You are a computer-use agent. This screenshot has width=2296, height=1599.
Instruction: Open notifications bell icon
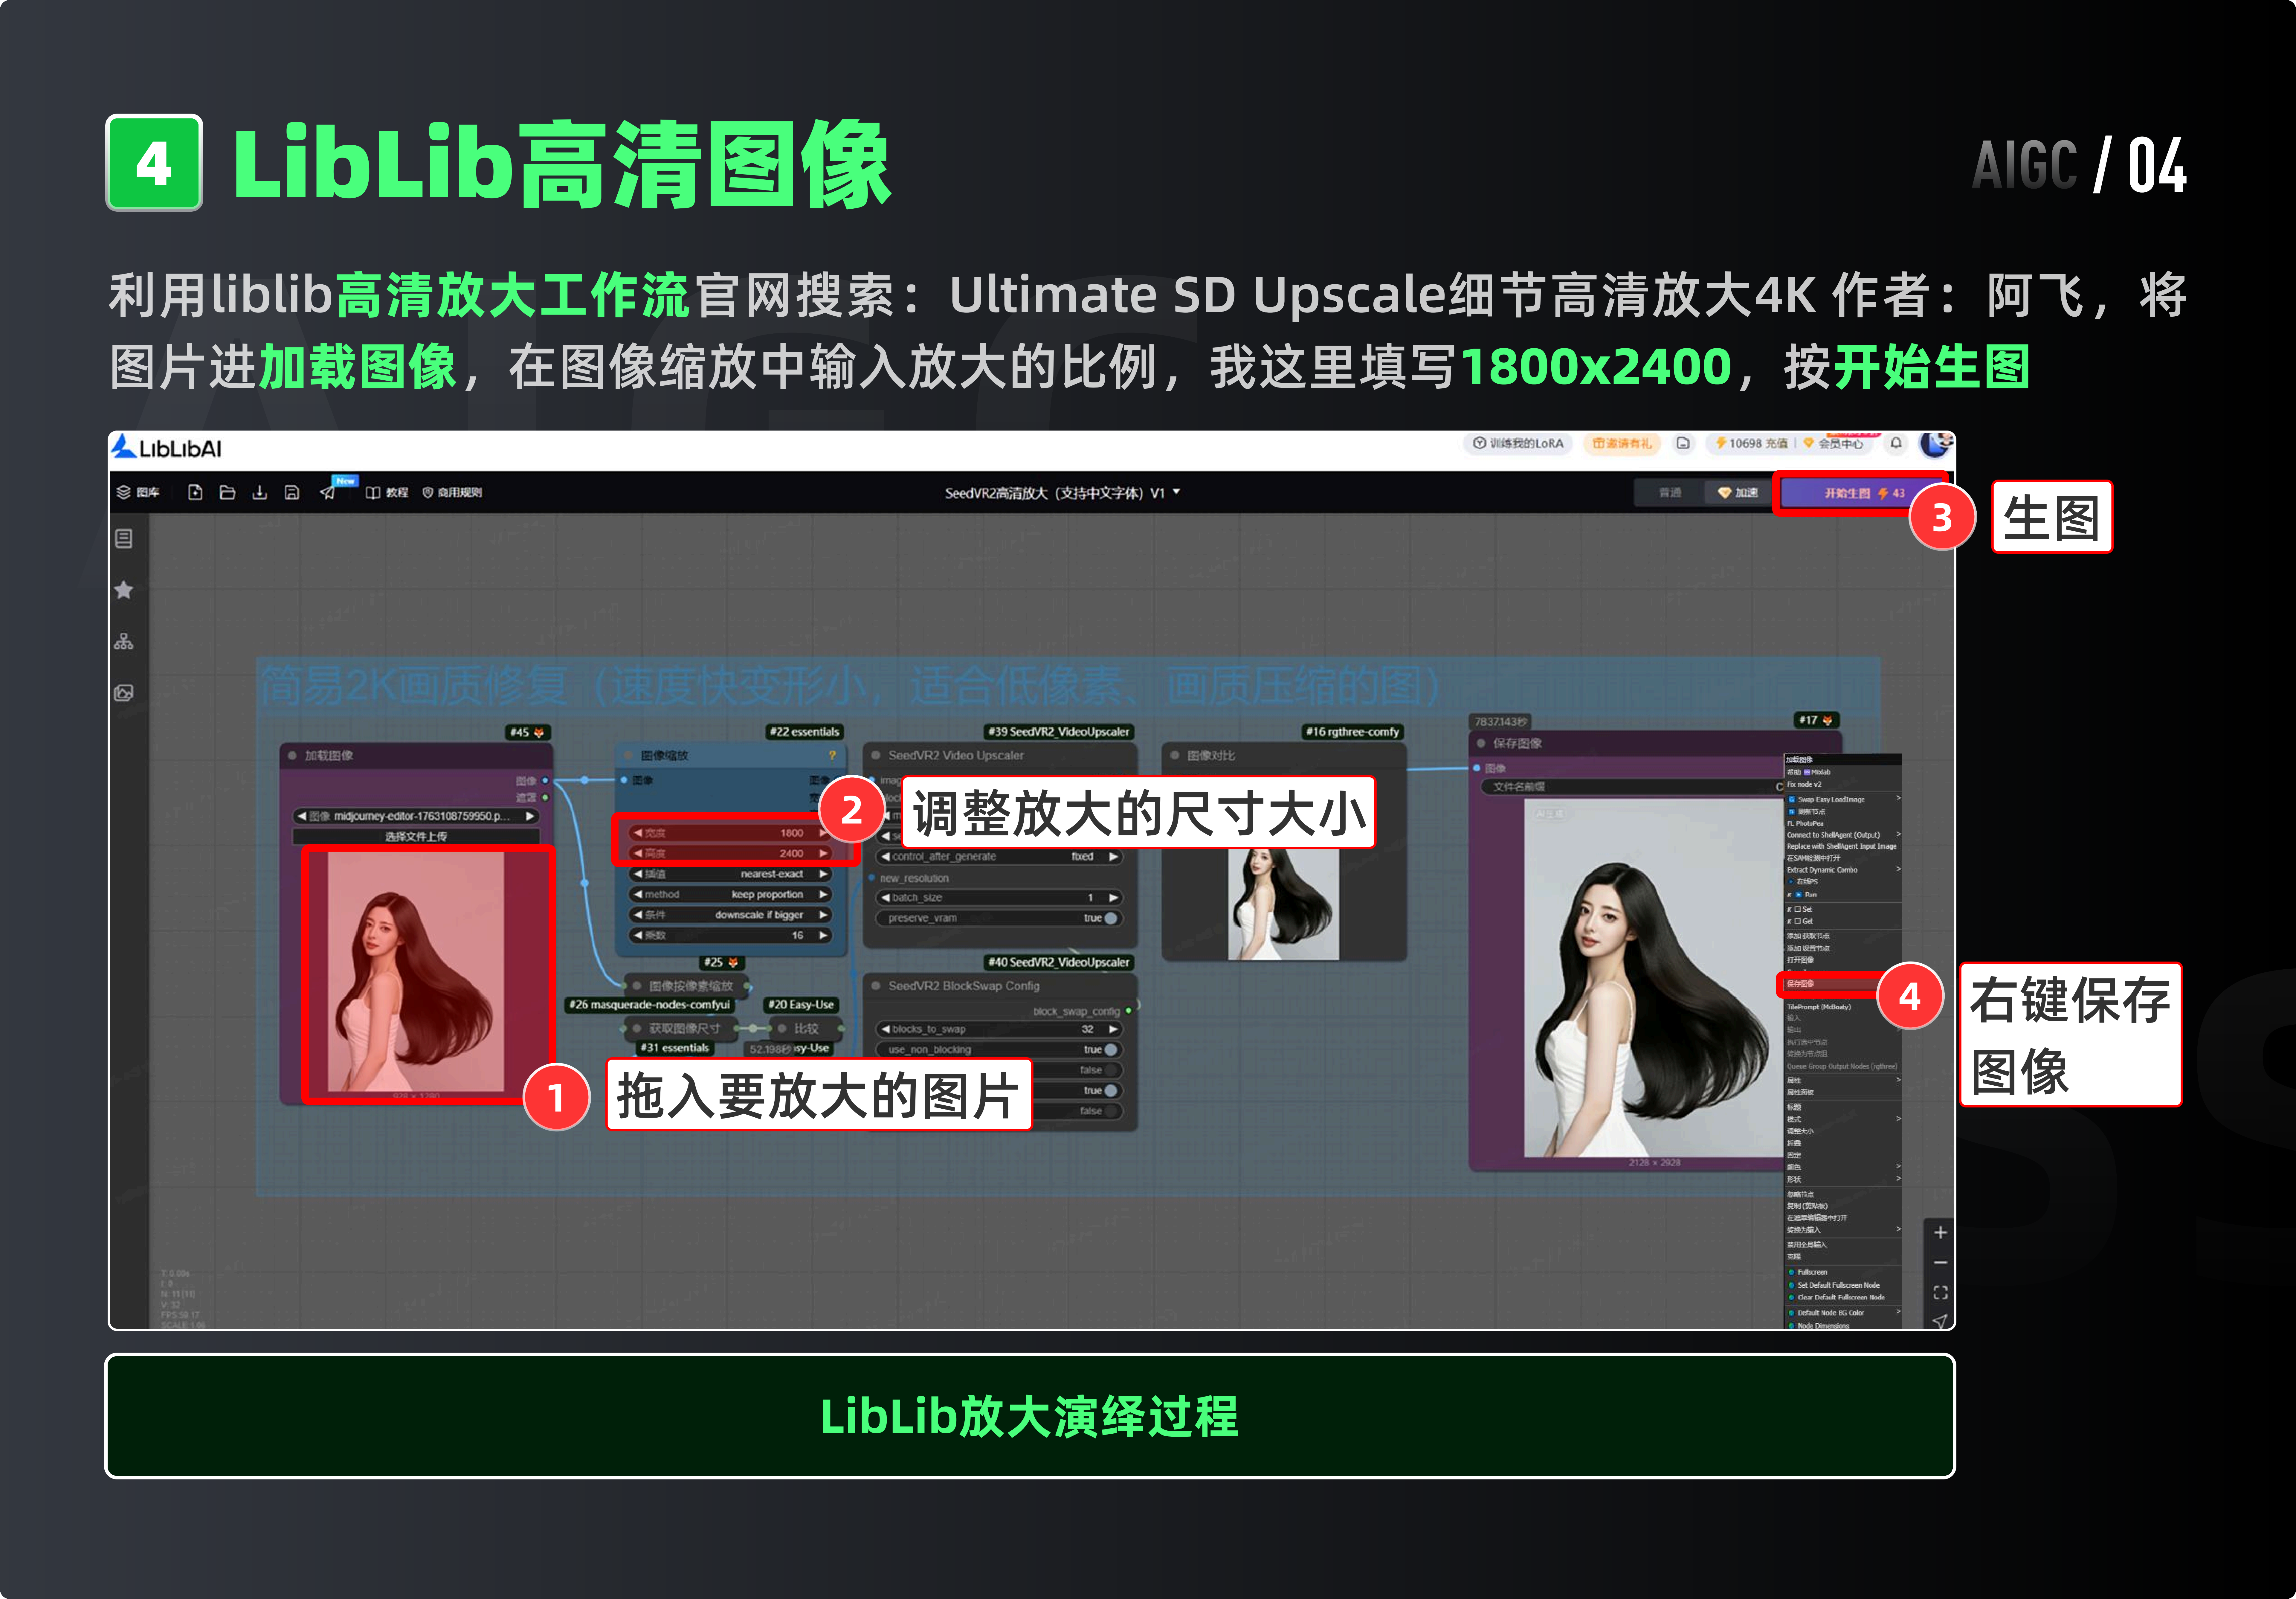coord(1896,443)
